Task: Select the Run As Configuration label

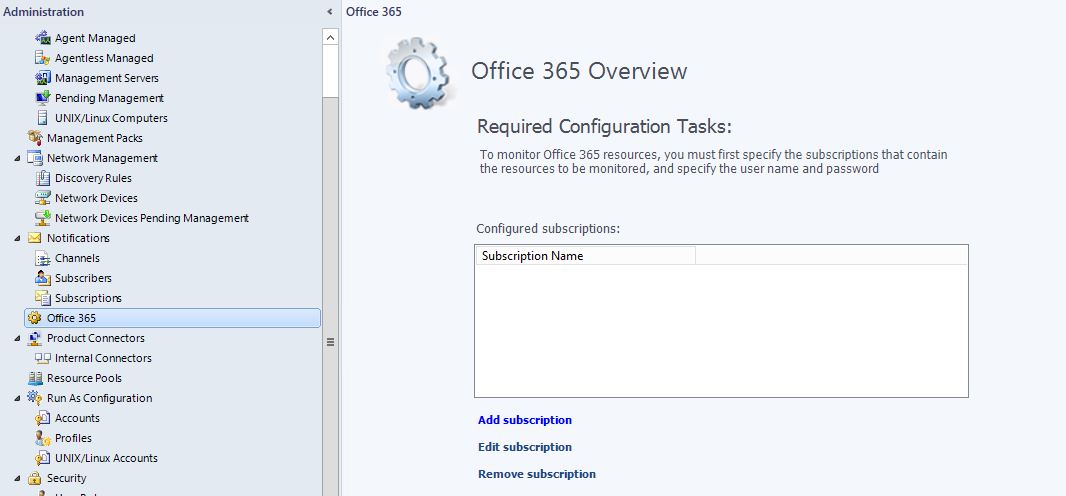Action: pos(99,397)
